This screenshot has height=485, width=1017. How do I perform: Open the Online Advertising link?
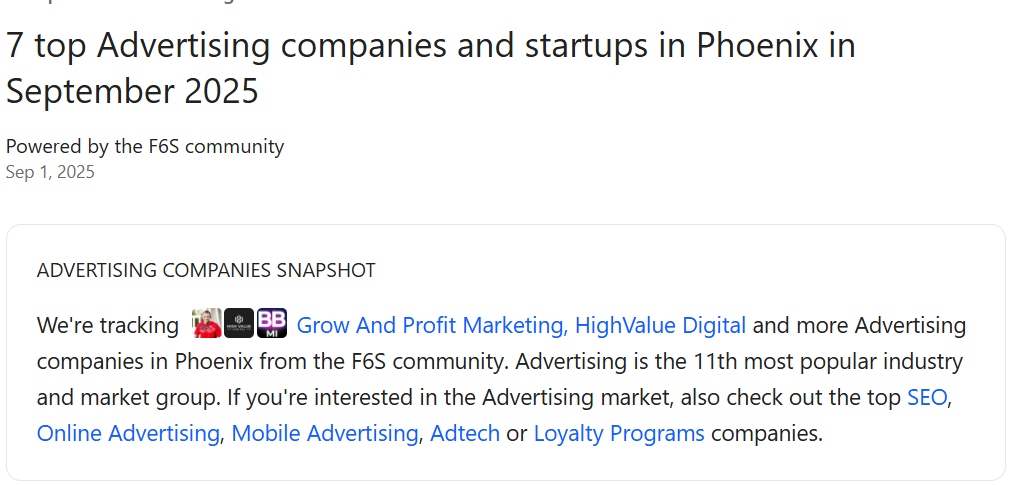coord(128,433)
